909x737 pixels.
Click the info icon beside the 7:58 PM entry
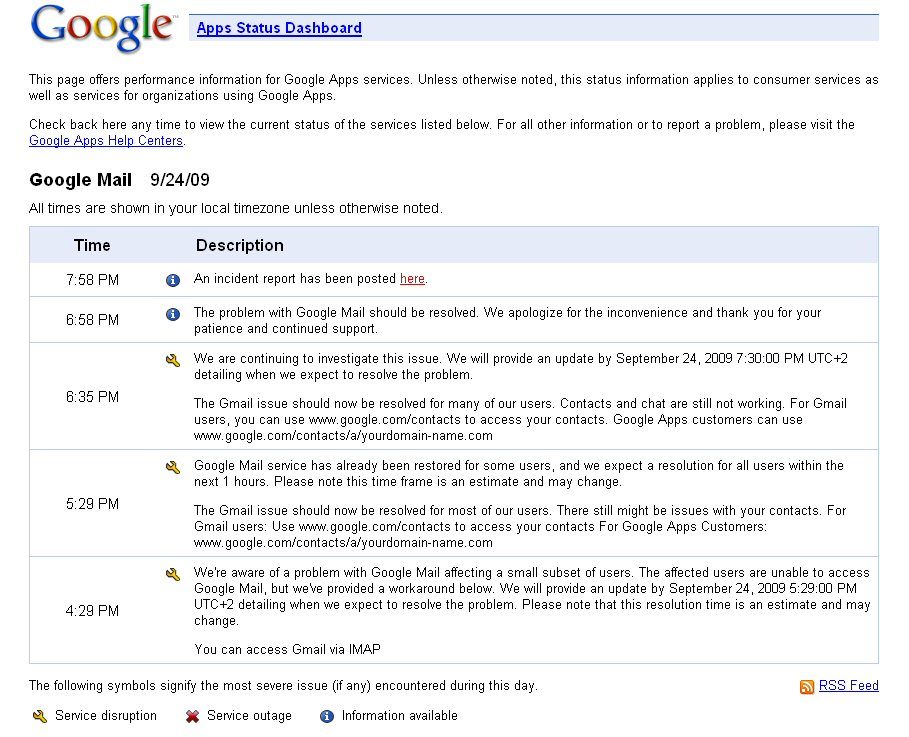point(172,280)
